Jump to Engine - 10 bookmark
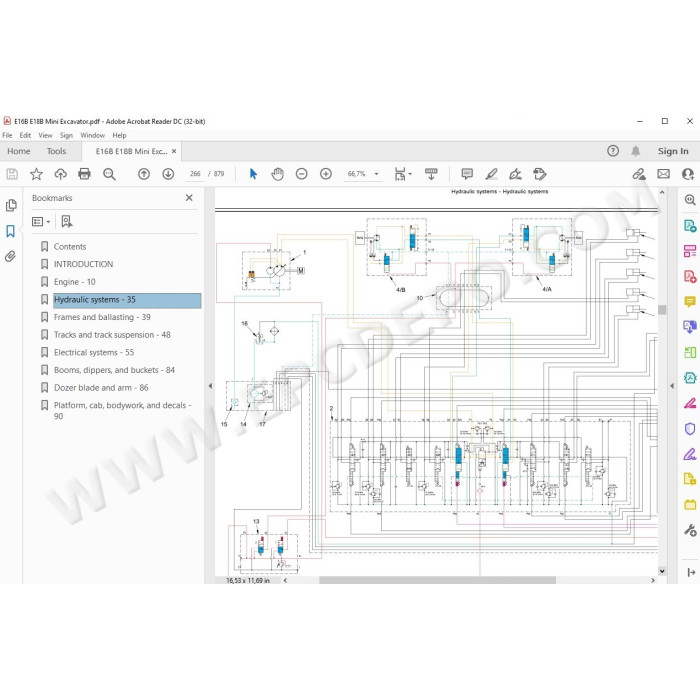700x700 pixels. pos(75,282)
